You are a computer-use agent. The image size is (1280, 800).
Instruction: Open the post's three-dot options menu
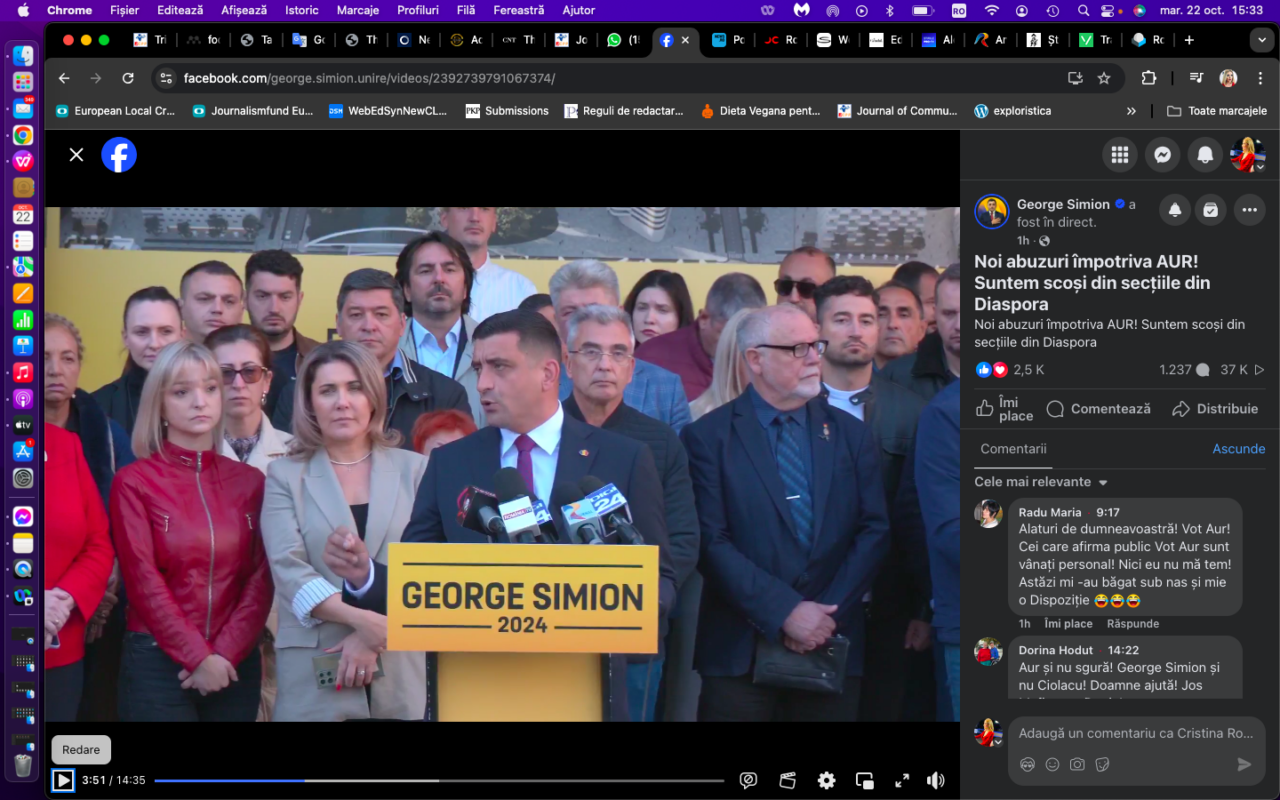pos(1250,210)
